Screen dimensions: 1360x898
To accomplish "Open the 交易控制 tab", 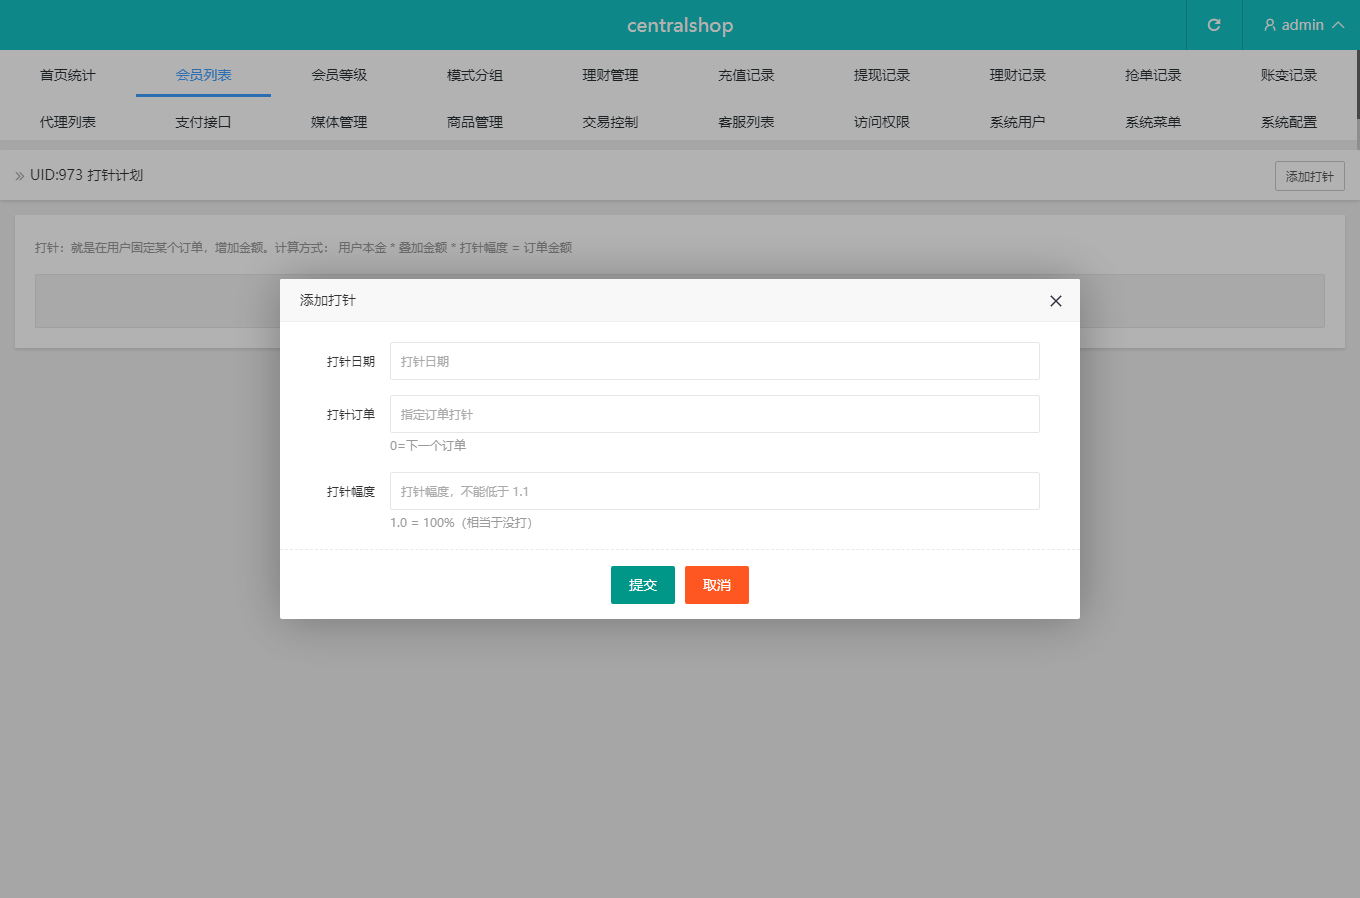I will (x=610, y=122).
